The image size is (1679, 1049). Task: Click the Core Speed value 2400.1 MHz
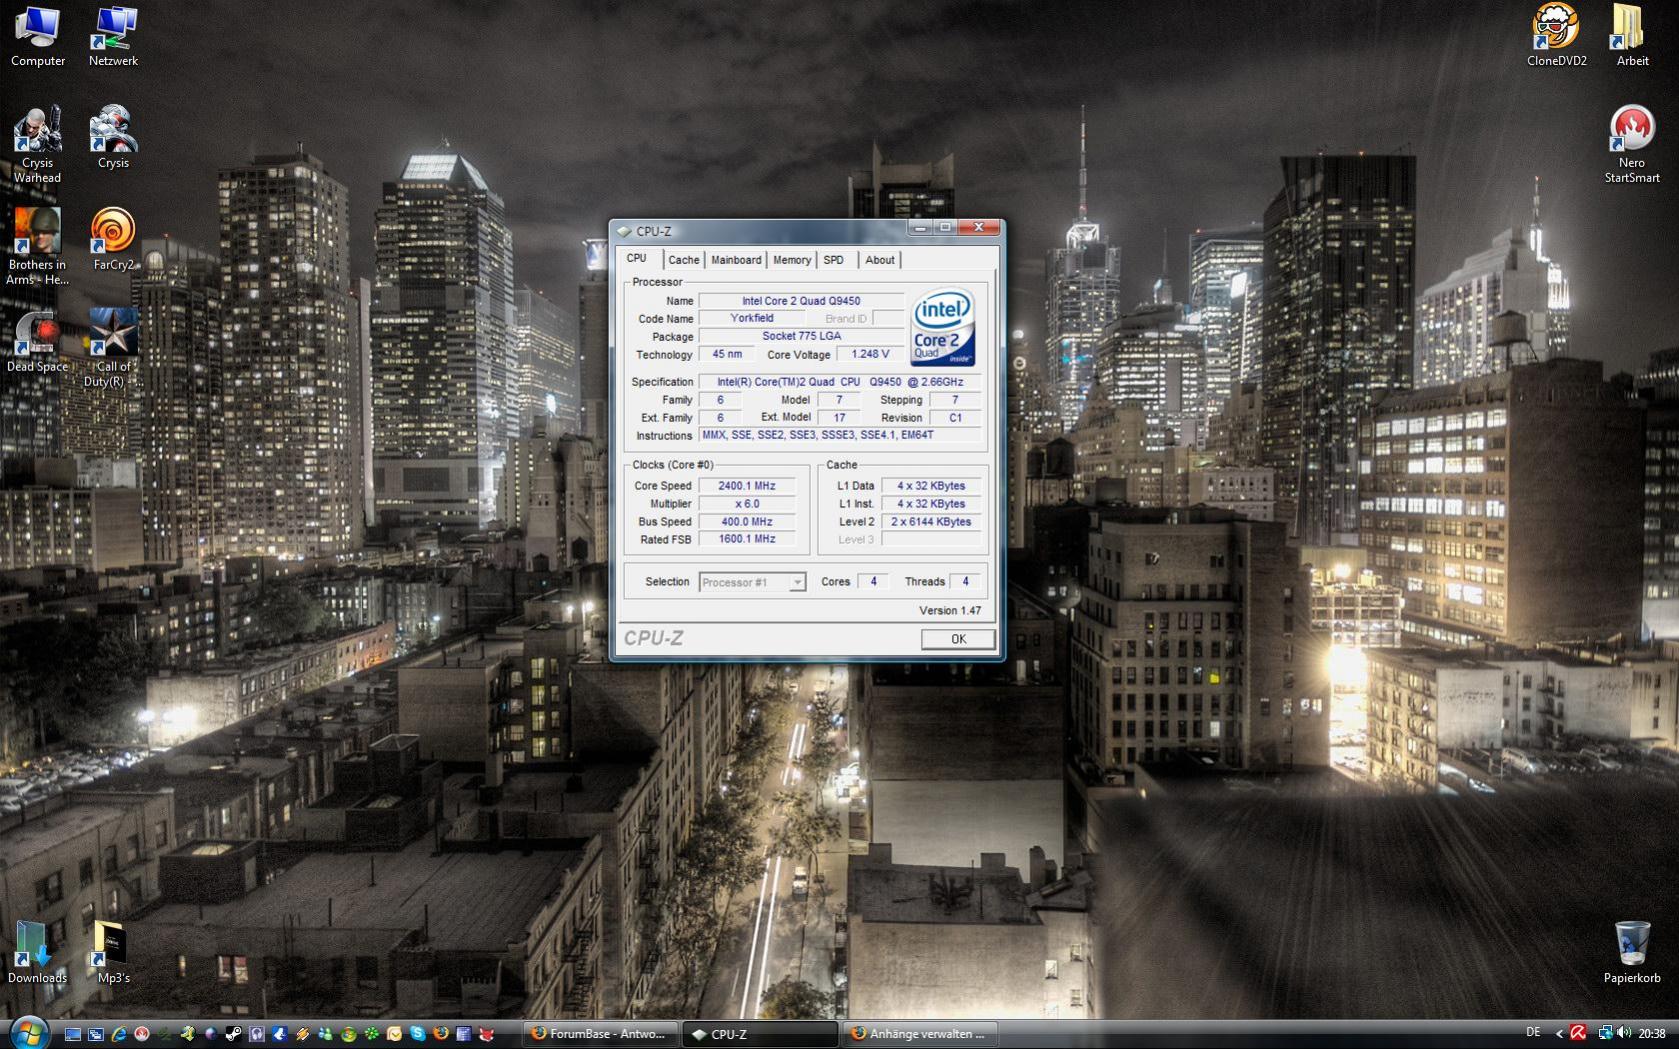click(747, 486)
